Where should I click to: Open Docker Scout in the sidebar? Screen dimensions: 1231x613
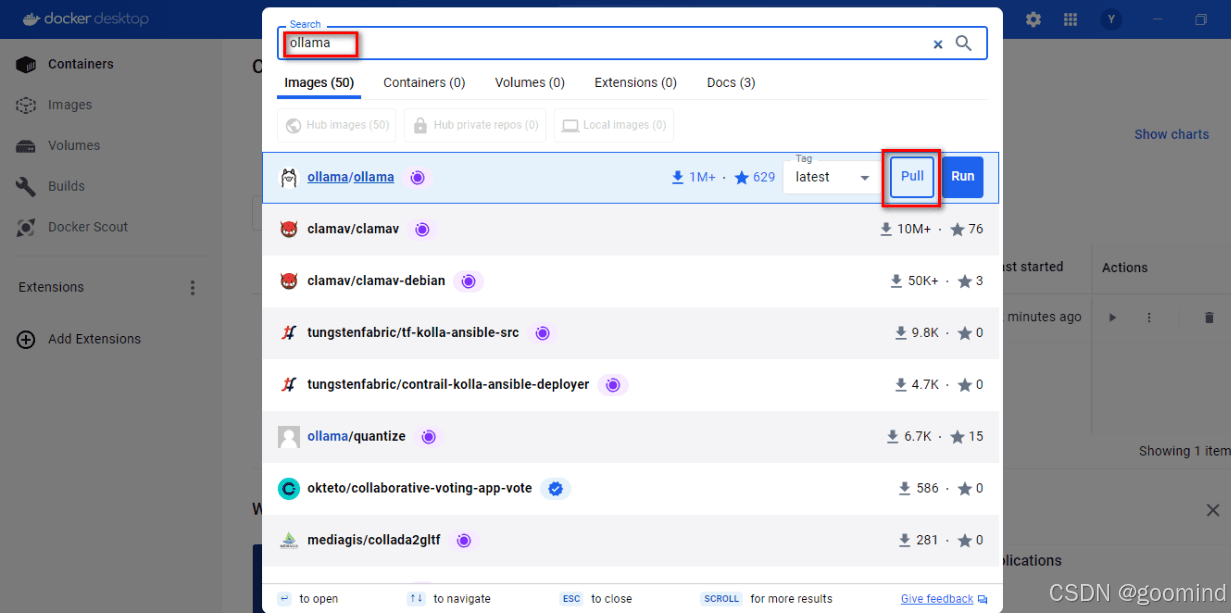88,227
